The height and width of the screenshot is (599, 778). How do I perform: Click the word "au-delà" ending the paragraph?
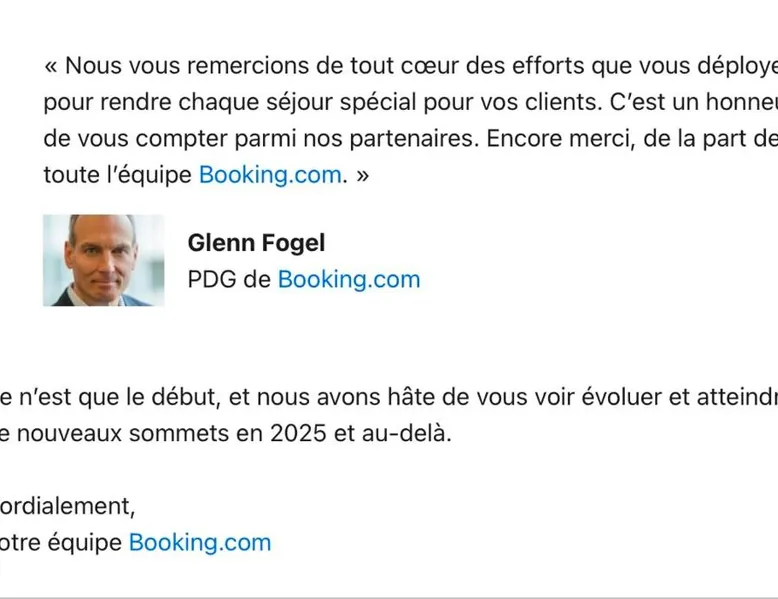coord(406,434)
